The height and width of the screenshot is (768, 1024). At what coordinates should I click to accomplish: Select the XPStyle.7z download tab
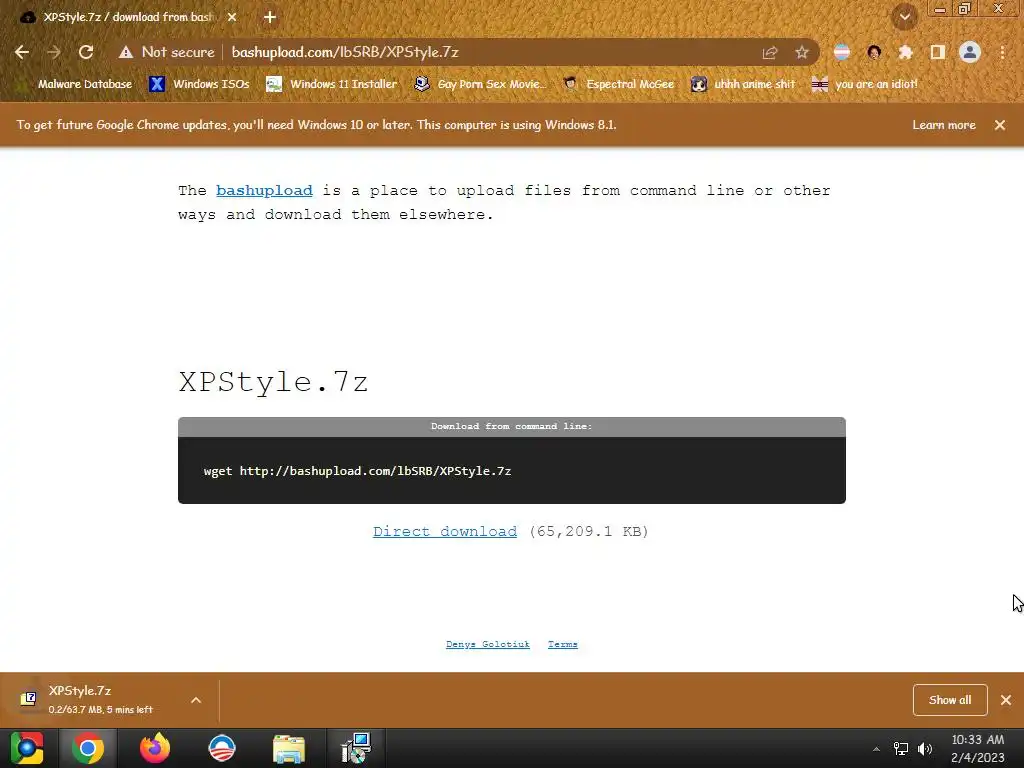click(129, 17)
